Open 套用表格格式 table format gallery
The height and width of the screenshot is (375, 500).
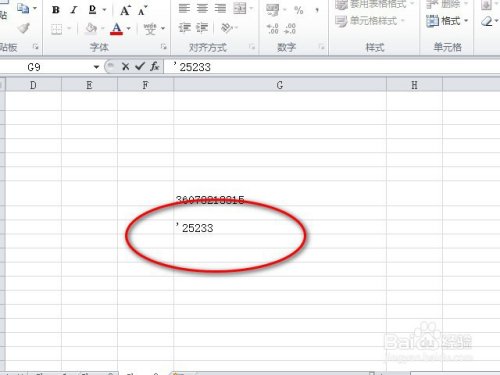tap(375, 4)
